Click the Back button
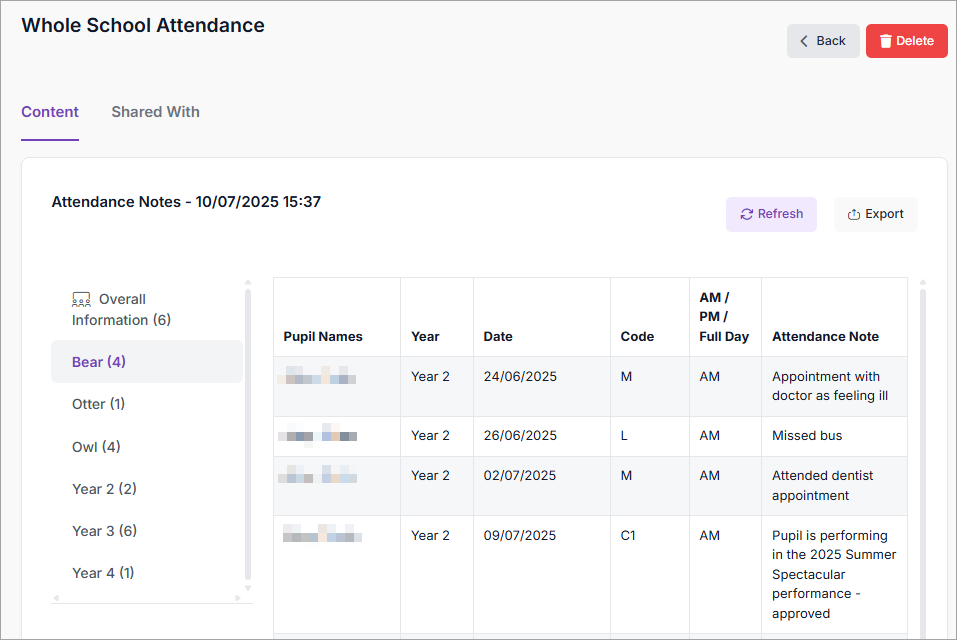The image size is (957, 640). [822, 41]
